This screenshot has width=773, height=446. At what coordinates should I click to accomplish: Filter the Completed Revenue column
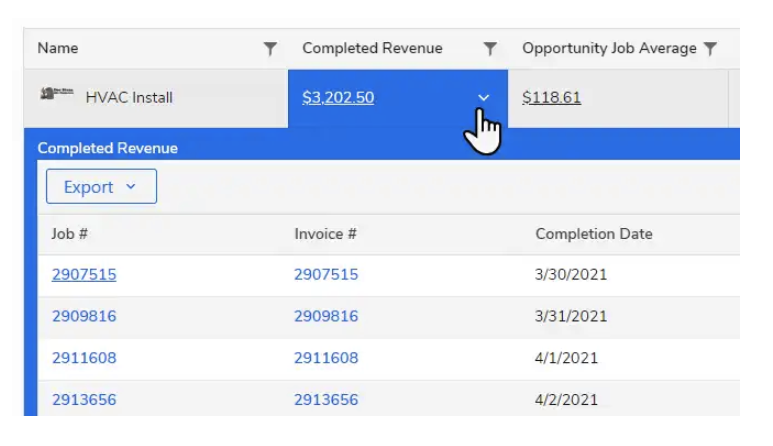(490, 48)
